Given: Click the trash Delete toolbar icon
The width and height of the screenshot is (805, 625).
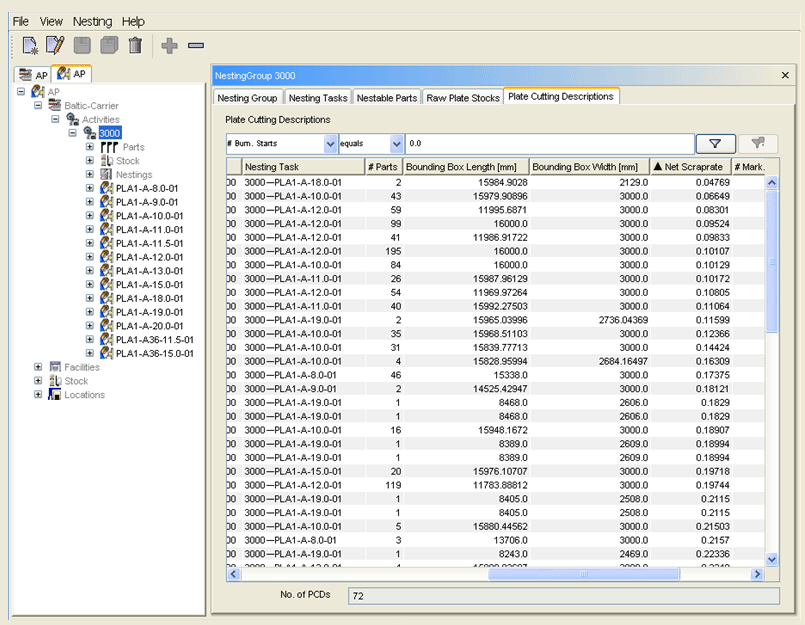Looking at the screenshot, I should pyautogui.click(x=135, y=45).
